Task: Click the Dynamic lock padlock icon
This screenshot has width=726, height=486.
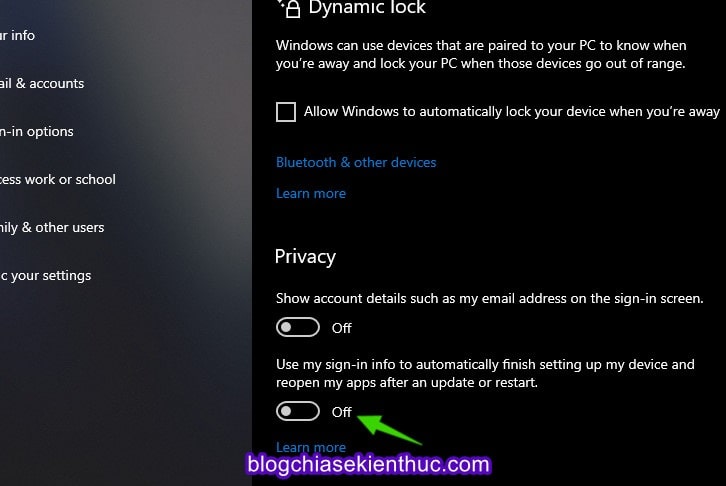Action: 290,8
